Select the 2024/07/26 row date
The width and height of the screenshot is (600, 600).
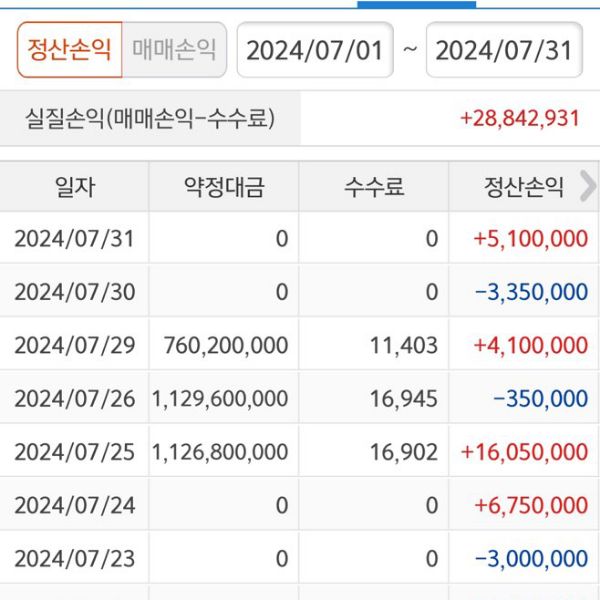(74, 399)
